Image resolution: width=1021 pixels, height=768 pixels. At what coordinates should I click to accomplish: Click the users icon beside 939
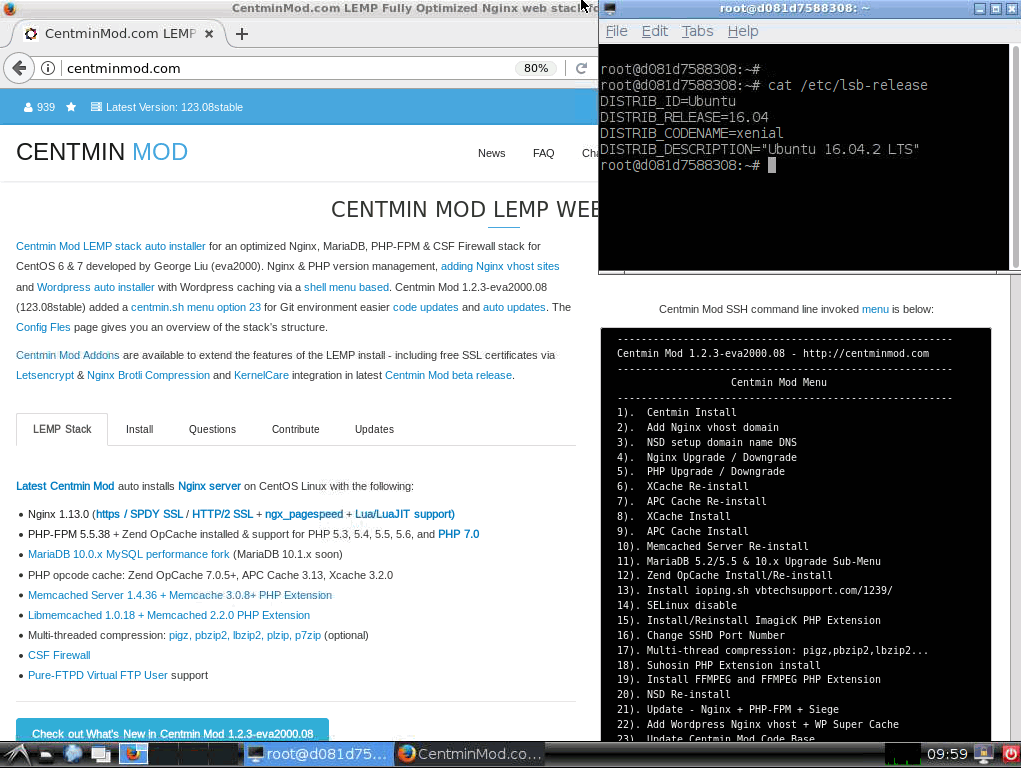click(28, 107)
